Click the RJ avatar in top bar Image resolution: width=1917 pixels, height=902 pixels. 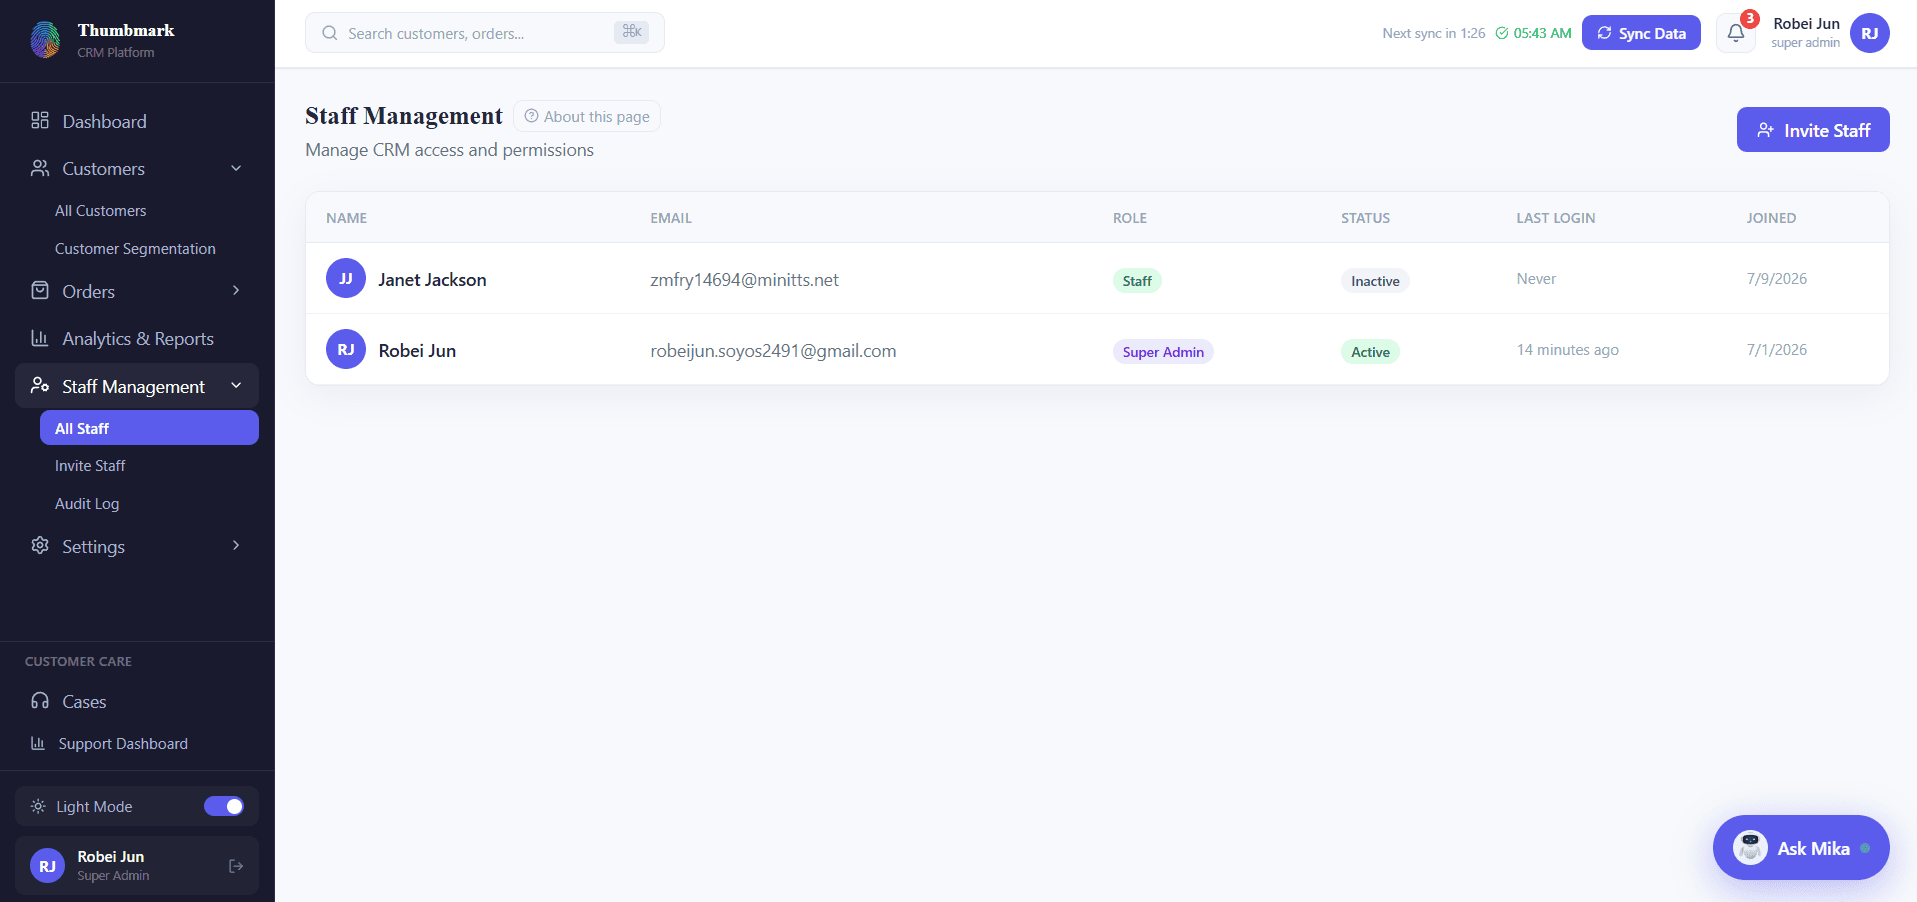(x=1870, y=33)
